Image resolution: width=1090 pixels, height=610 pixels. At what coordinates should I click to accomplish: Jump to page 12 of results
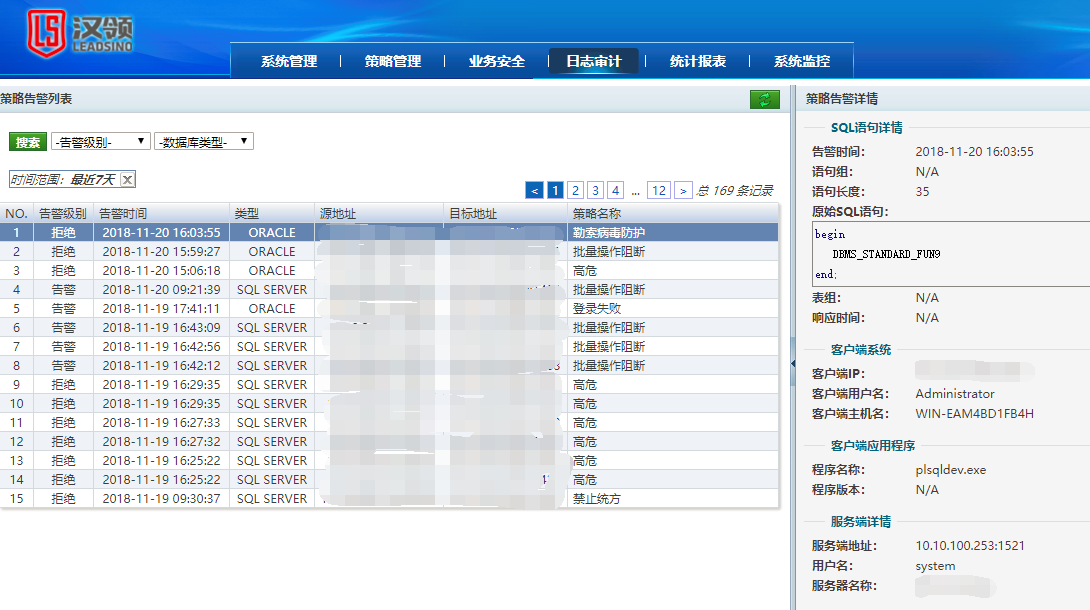[x=658, y=190]
